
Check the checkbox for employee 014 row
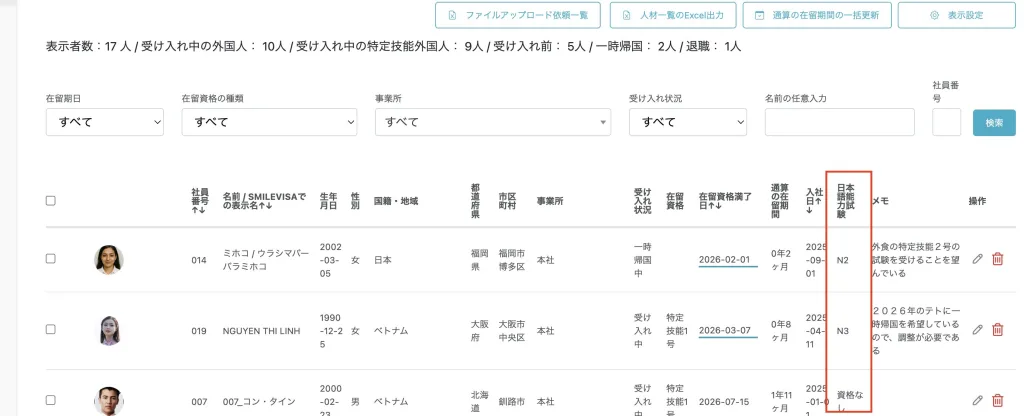click(51, 259)
